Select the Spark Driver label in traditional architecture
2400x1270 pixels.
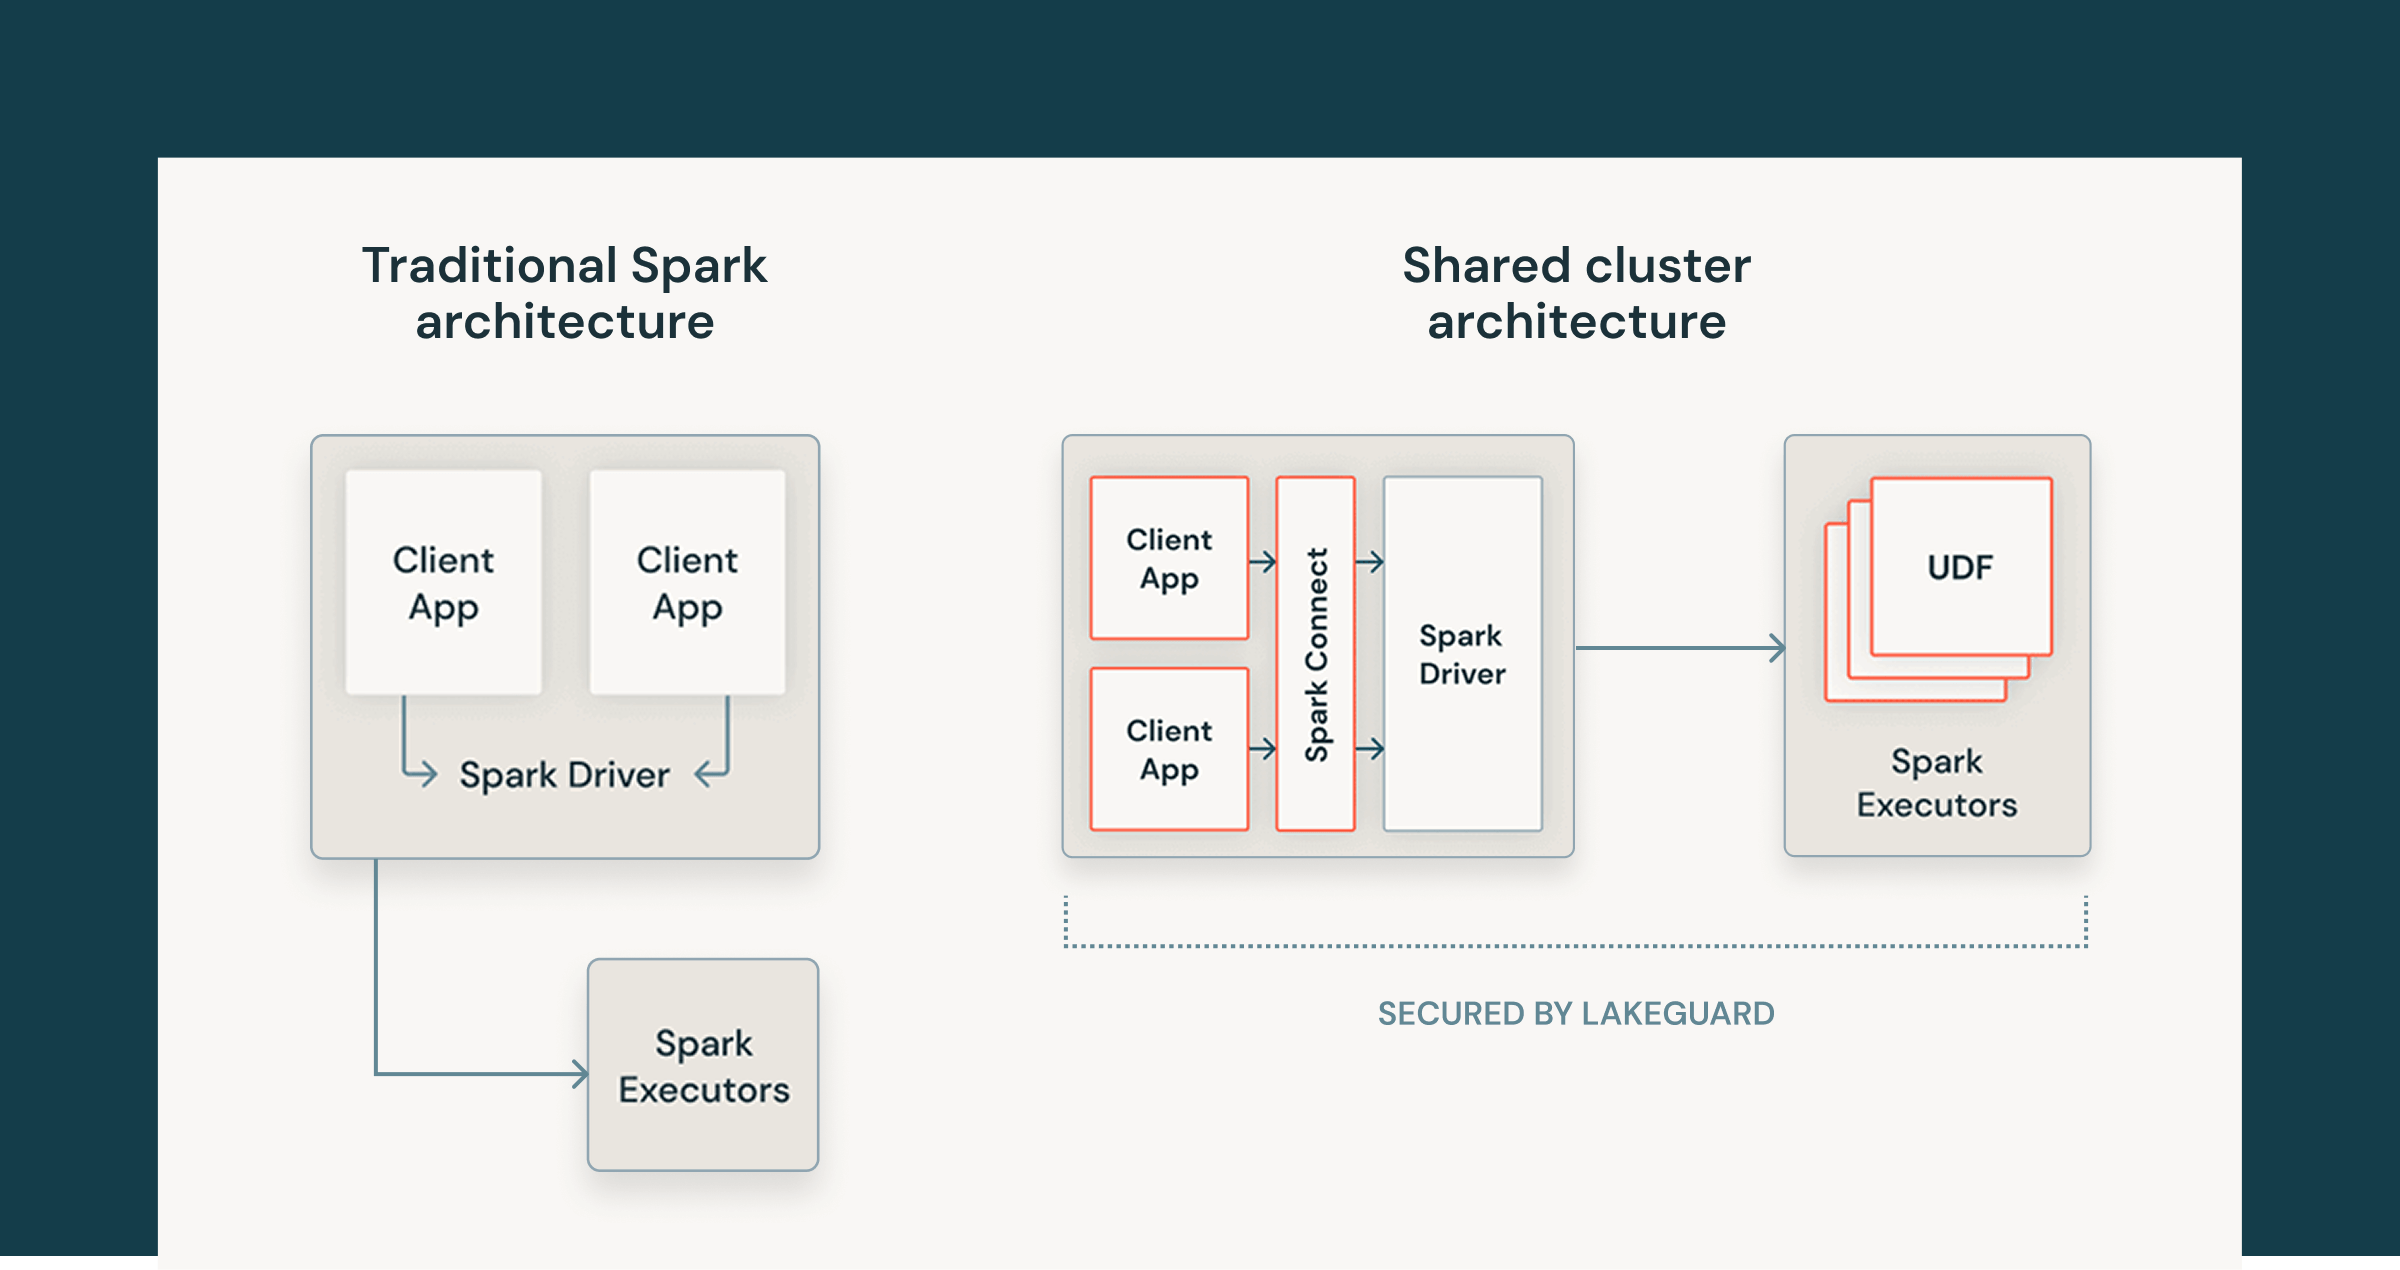[564, 775]
